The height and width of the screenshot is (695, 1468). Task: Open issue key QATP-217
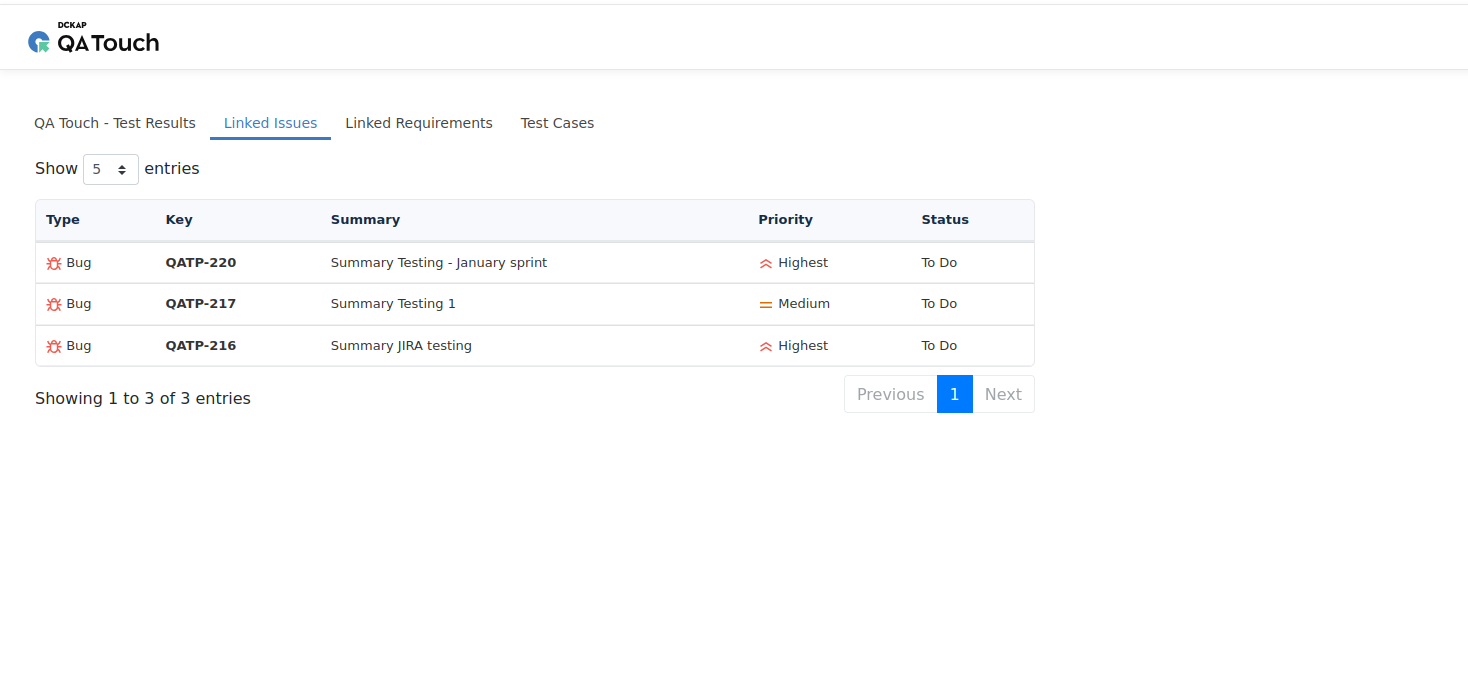tap(201, 304)
